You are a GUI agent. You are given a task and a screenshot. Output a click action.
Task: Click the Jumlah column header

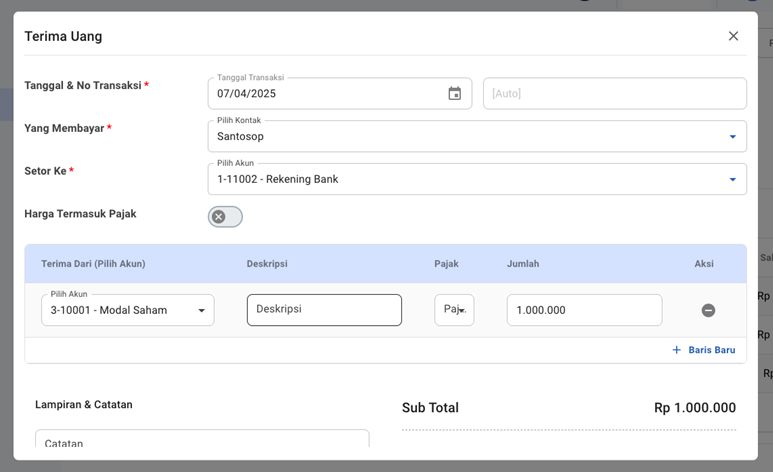tap(523, 264)
